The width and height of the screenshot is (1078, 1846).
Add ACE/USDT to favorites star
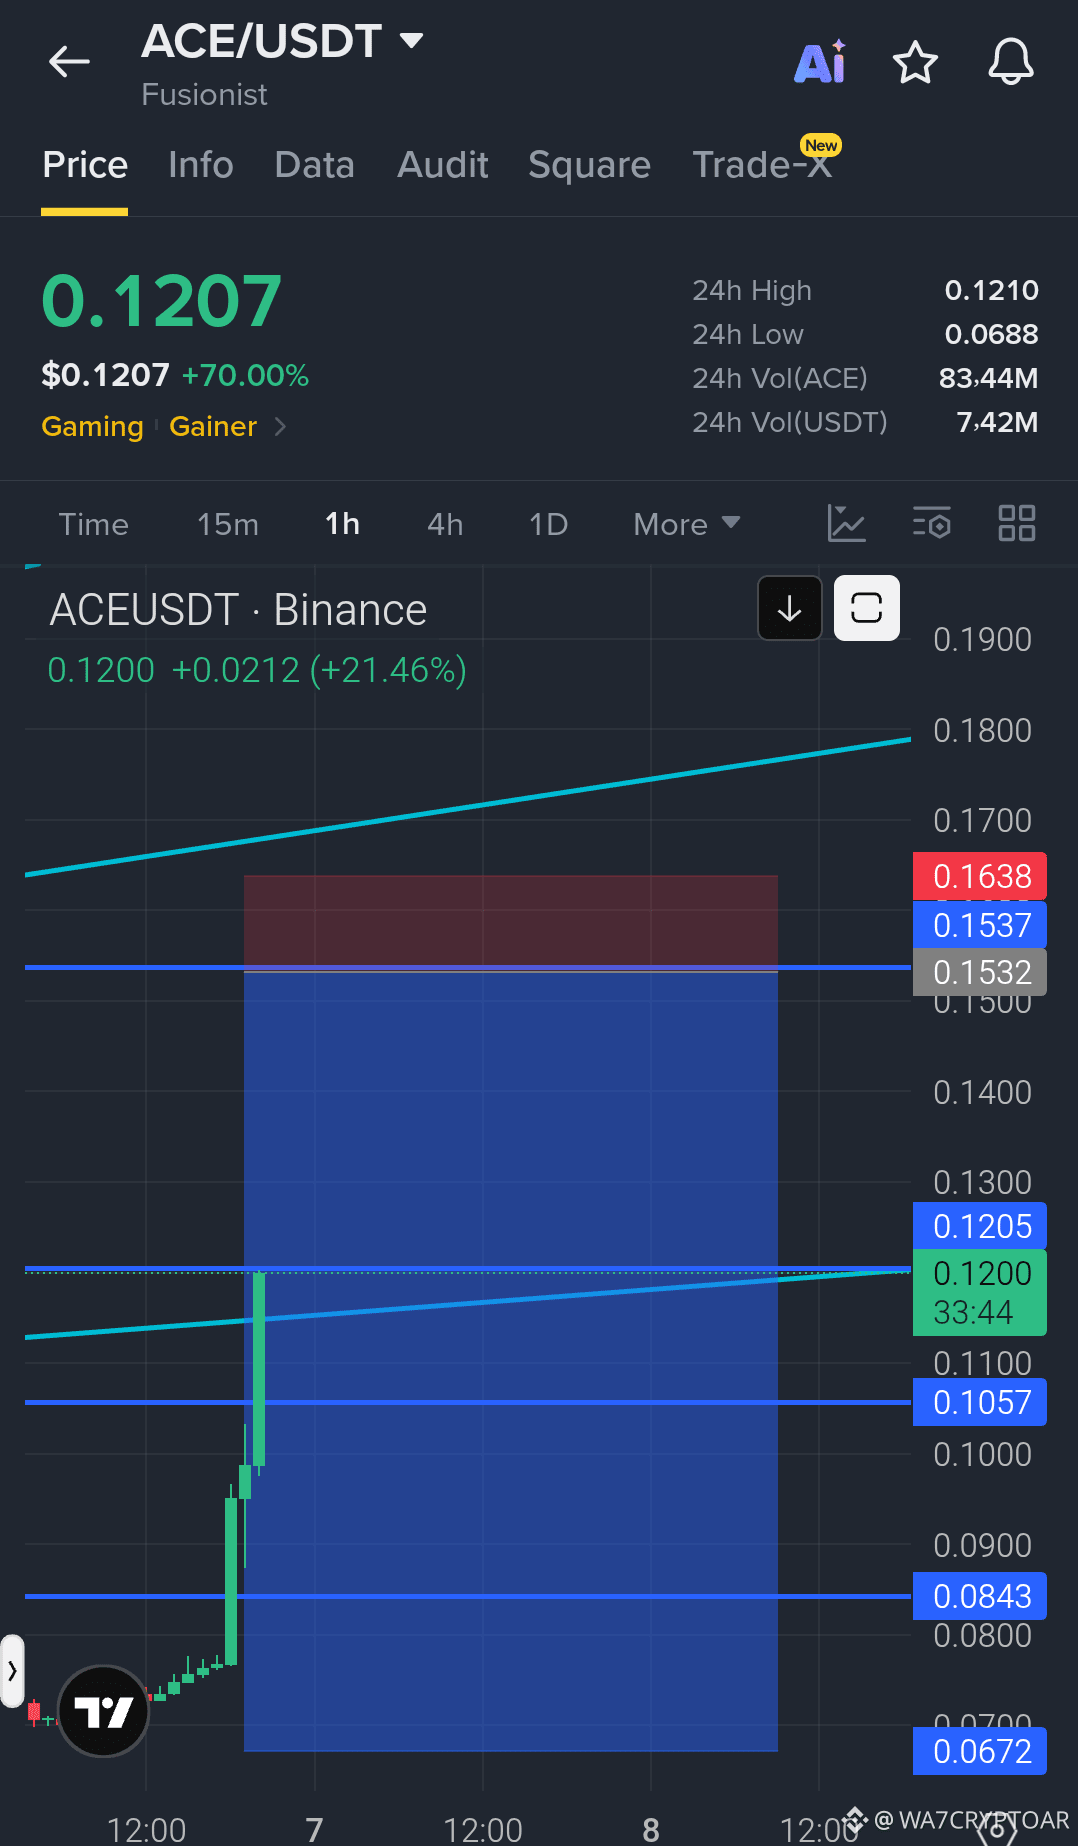tap(915, 63)
